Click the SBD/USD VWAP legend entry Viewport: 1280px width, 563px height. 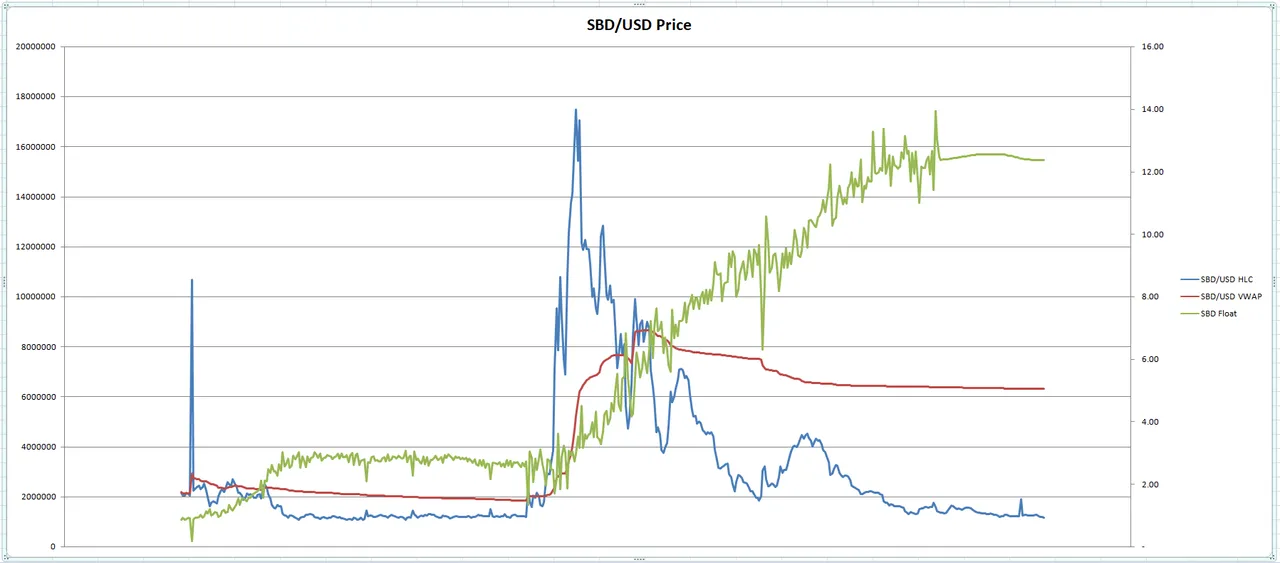[x=1221, y=297]
